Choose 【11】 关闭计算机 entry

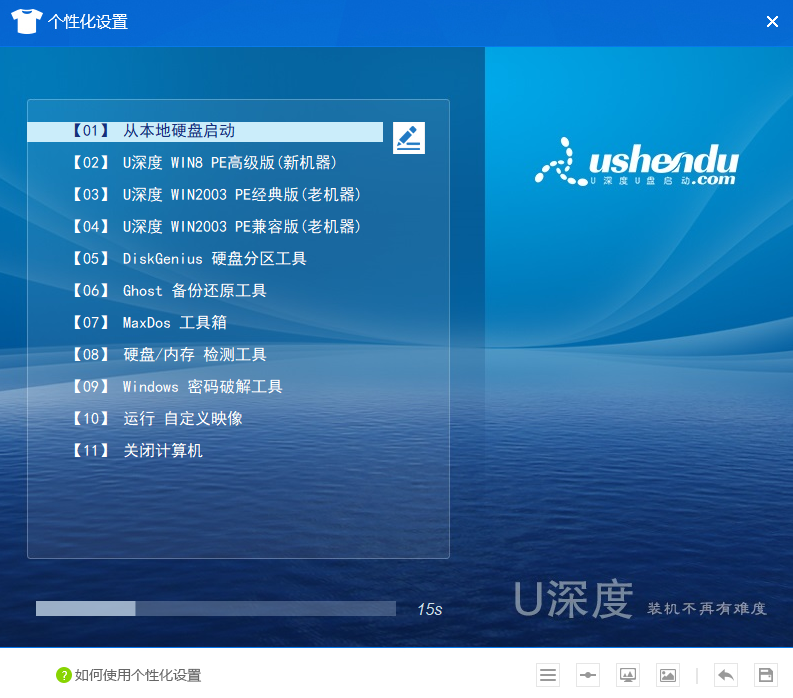pyautogui.click(x=137, y=451)
